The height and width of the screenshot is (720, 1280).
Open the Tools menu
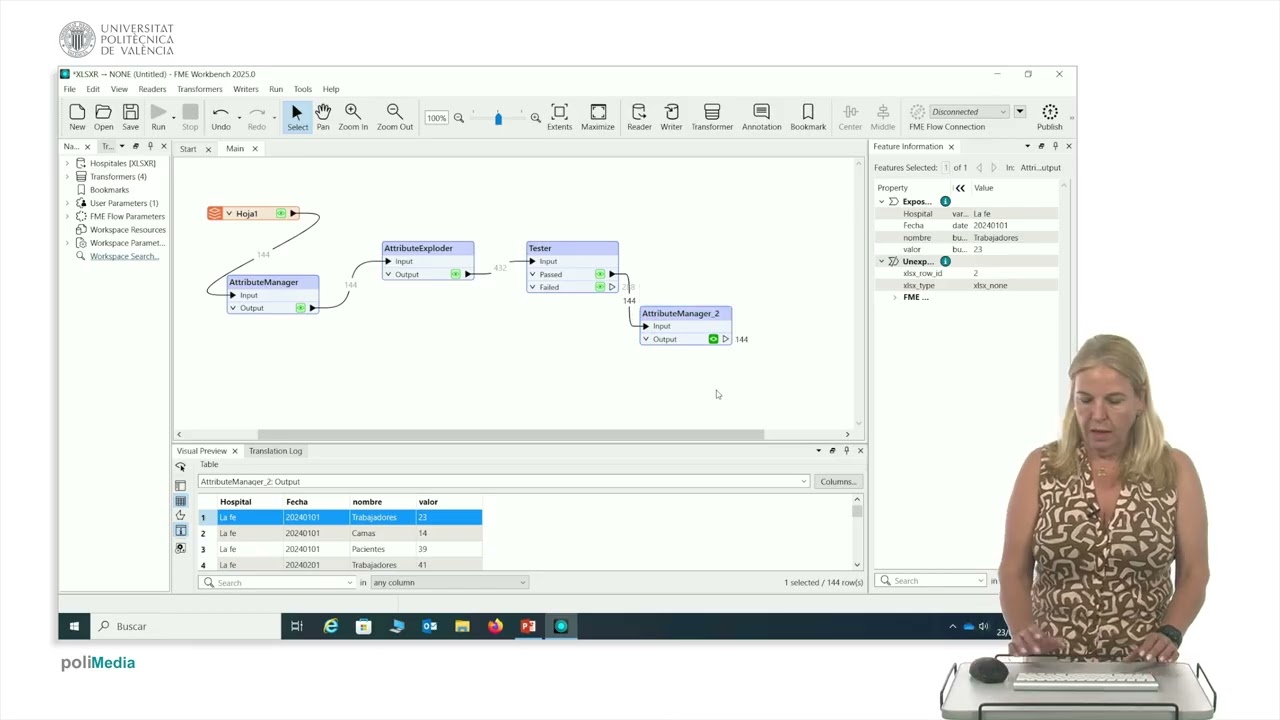tap(303, 89)
